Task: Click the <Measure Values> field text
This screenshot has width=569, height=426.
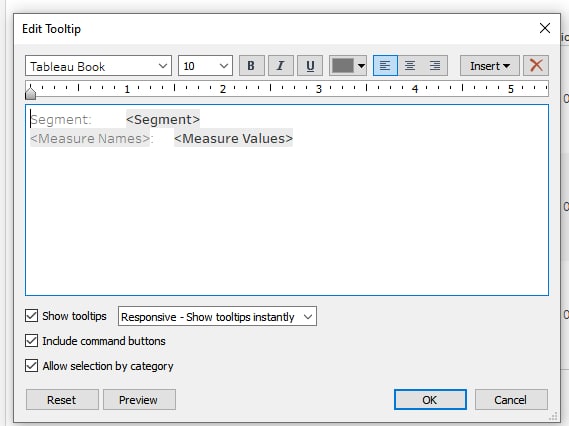Action: coord(233,138)
